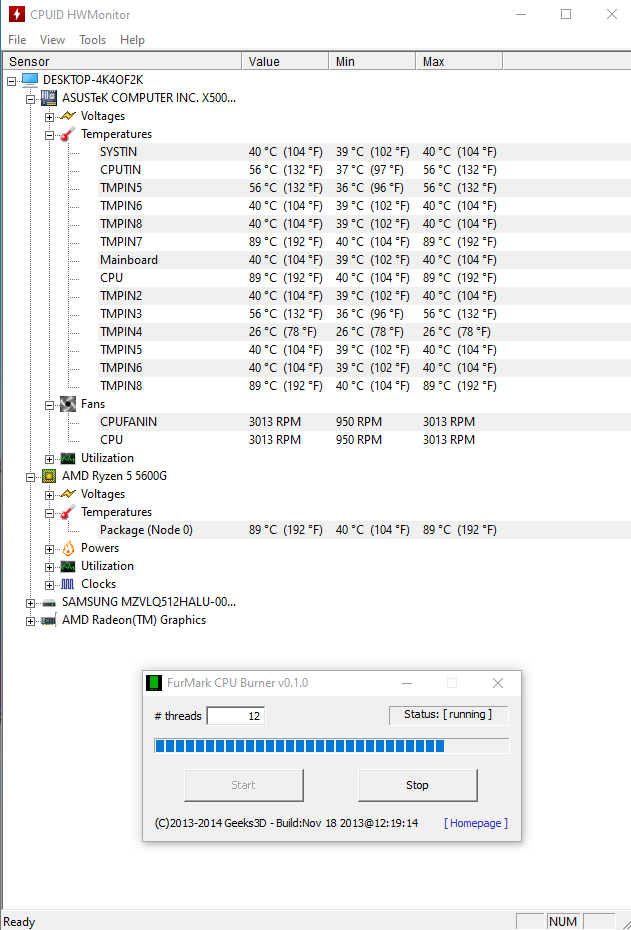Click the ASUSTeK motherboard icon
This screenshot has width=631, height=930.
[49, 98]
